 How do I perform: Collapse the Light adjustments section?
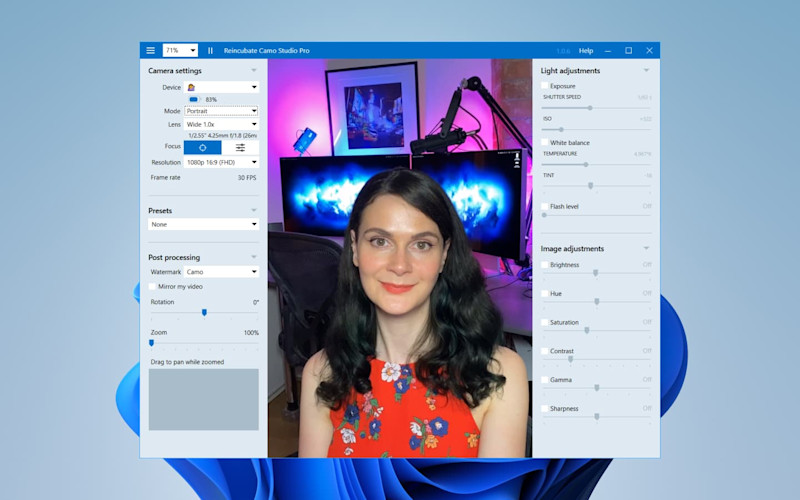point(646,71)
